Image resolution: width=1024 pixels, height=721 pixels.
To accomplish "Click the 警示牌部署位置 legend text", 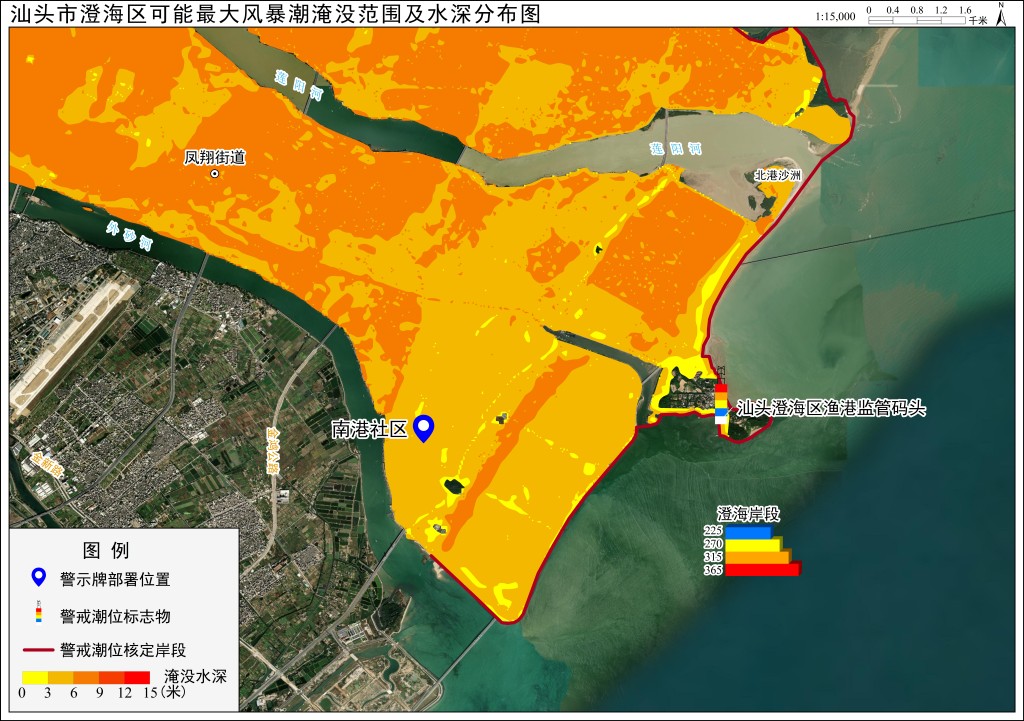I will (115, 579).
